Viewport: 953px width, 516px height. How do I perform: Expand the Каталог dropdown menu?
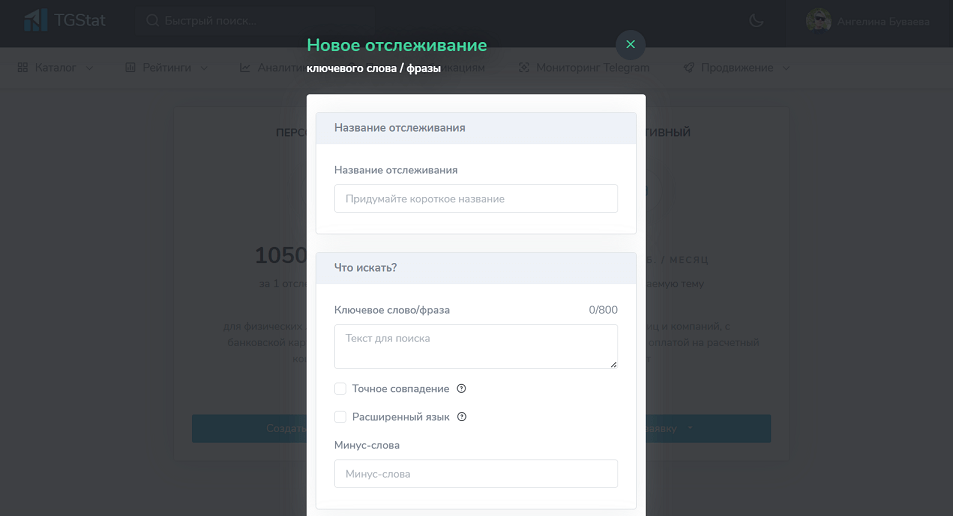[x=56, y=68]
